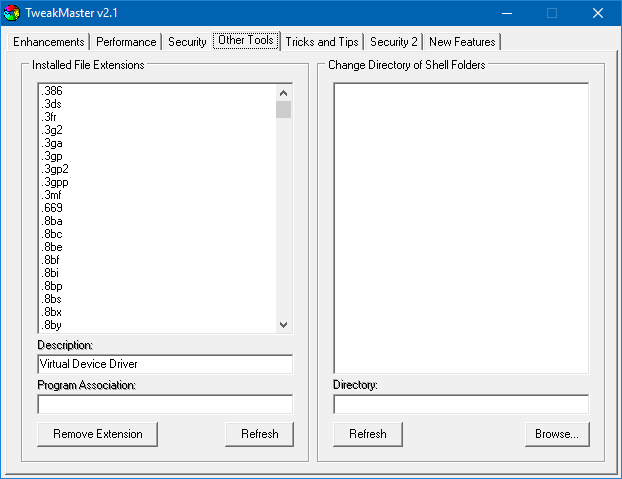Screen dimensions: 622x479
Task: Switch to the Enhancements tab
Action: pos(48,42)
